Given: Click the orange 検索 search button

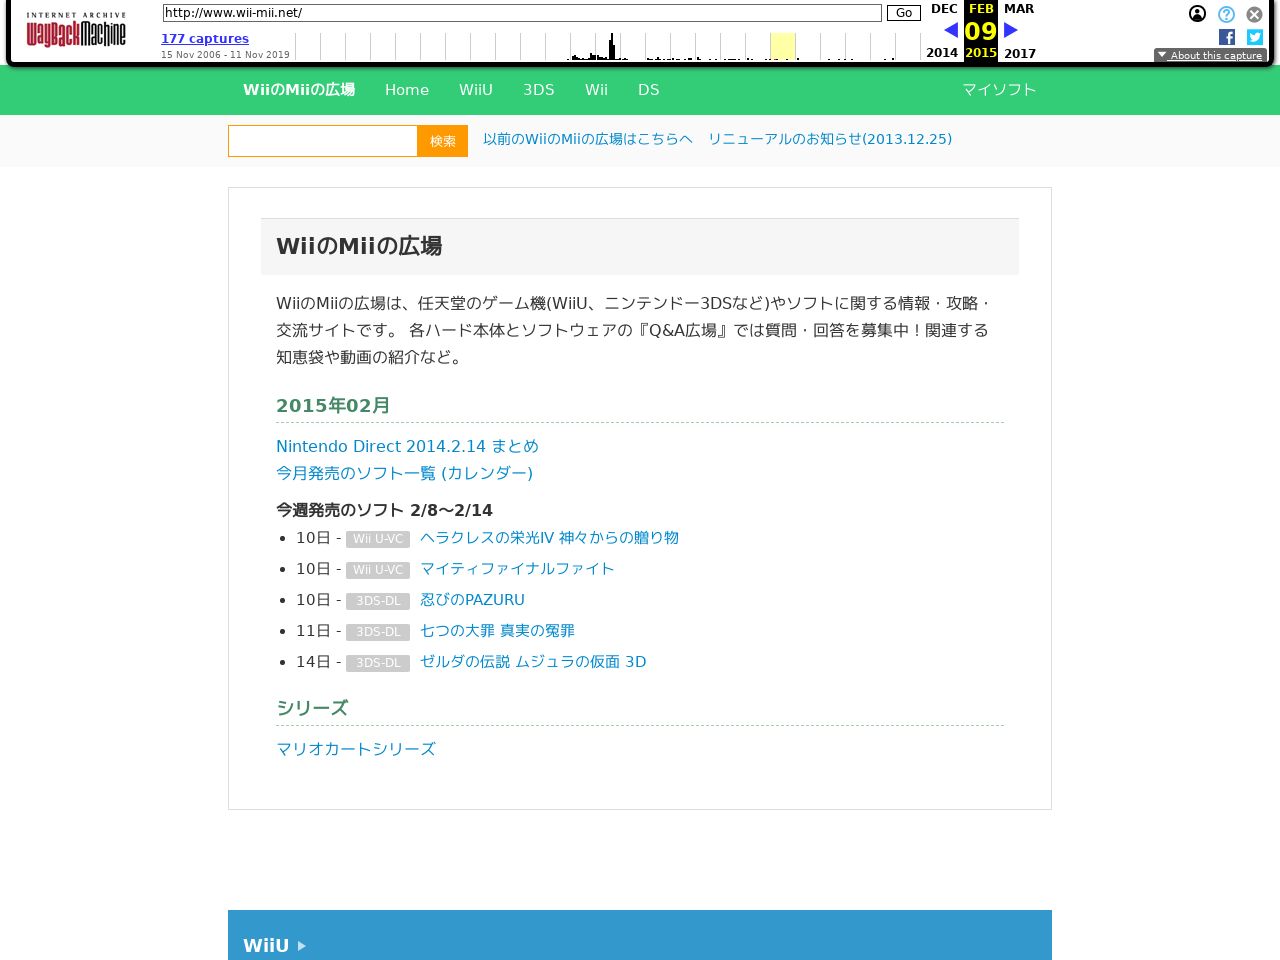Looking at the screenshot, I should click(443, 141).
